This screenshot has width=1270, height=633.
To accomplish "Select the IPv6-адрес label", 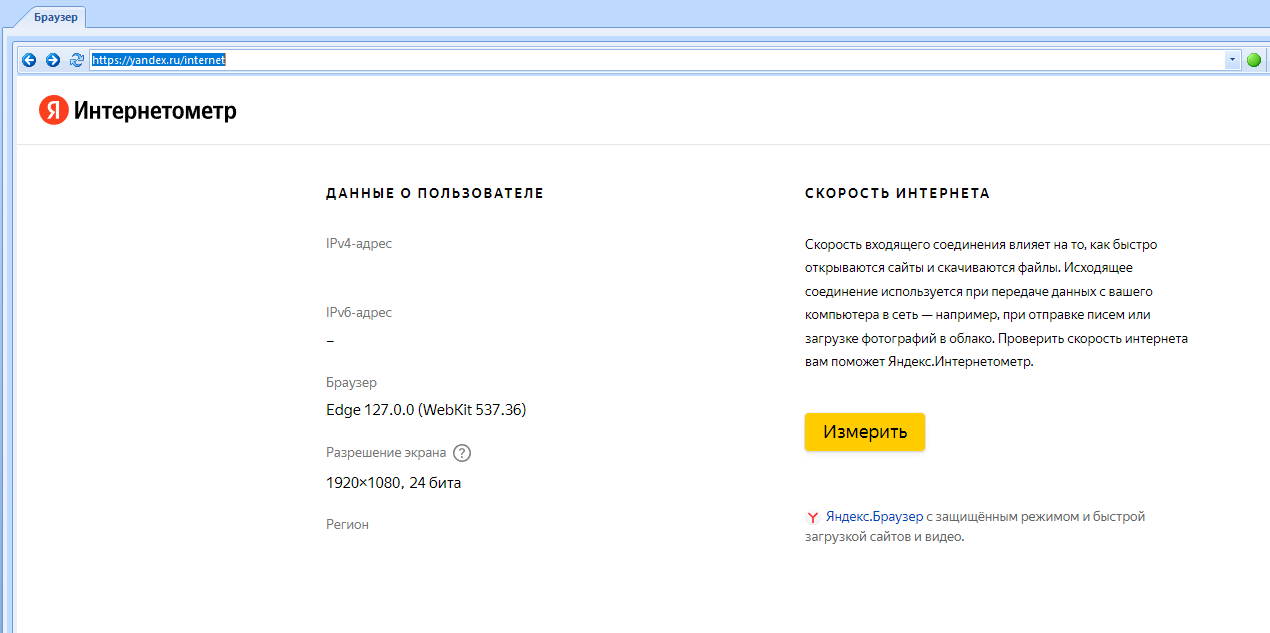I will pyautogui.click(x=359, y=313).
